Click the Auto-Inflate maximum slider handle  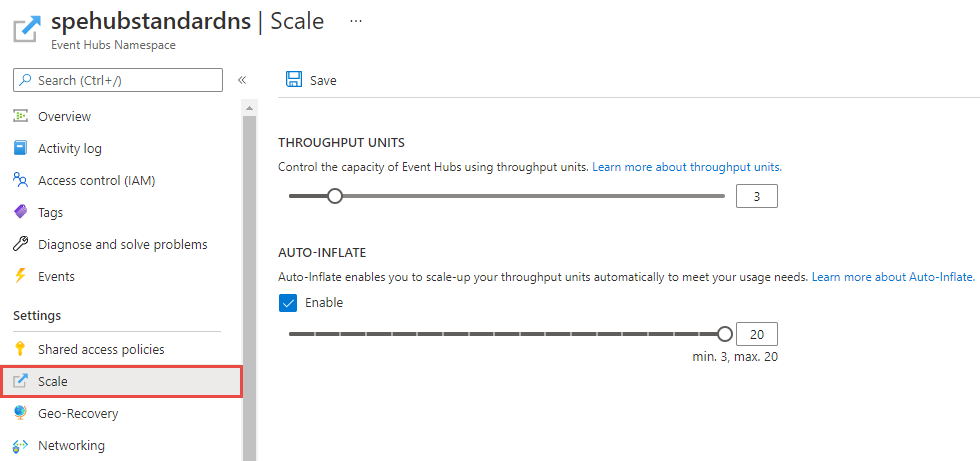click(725, 334)
